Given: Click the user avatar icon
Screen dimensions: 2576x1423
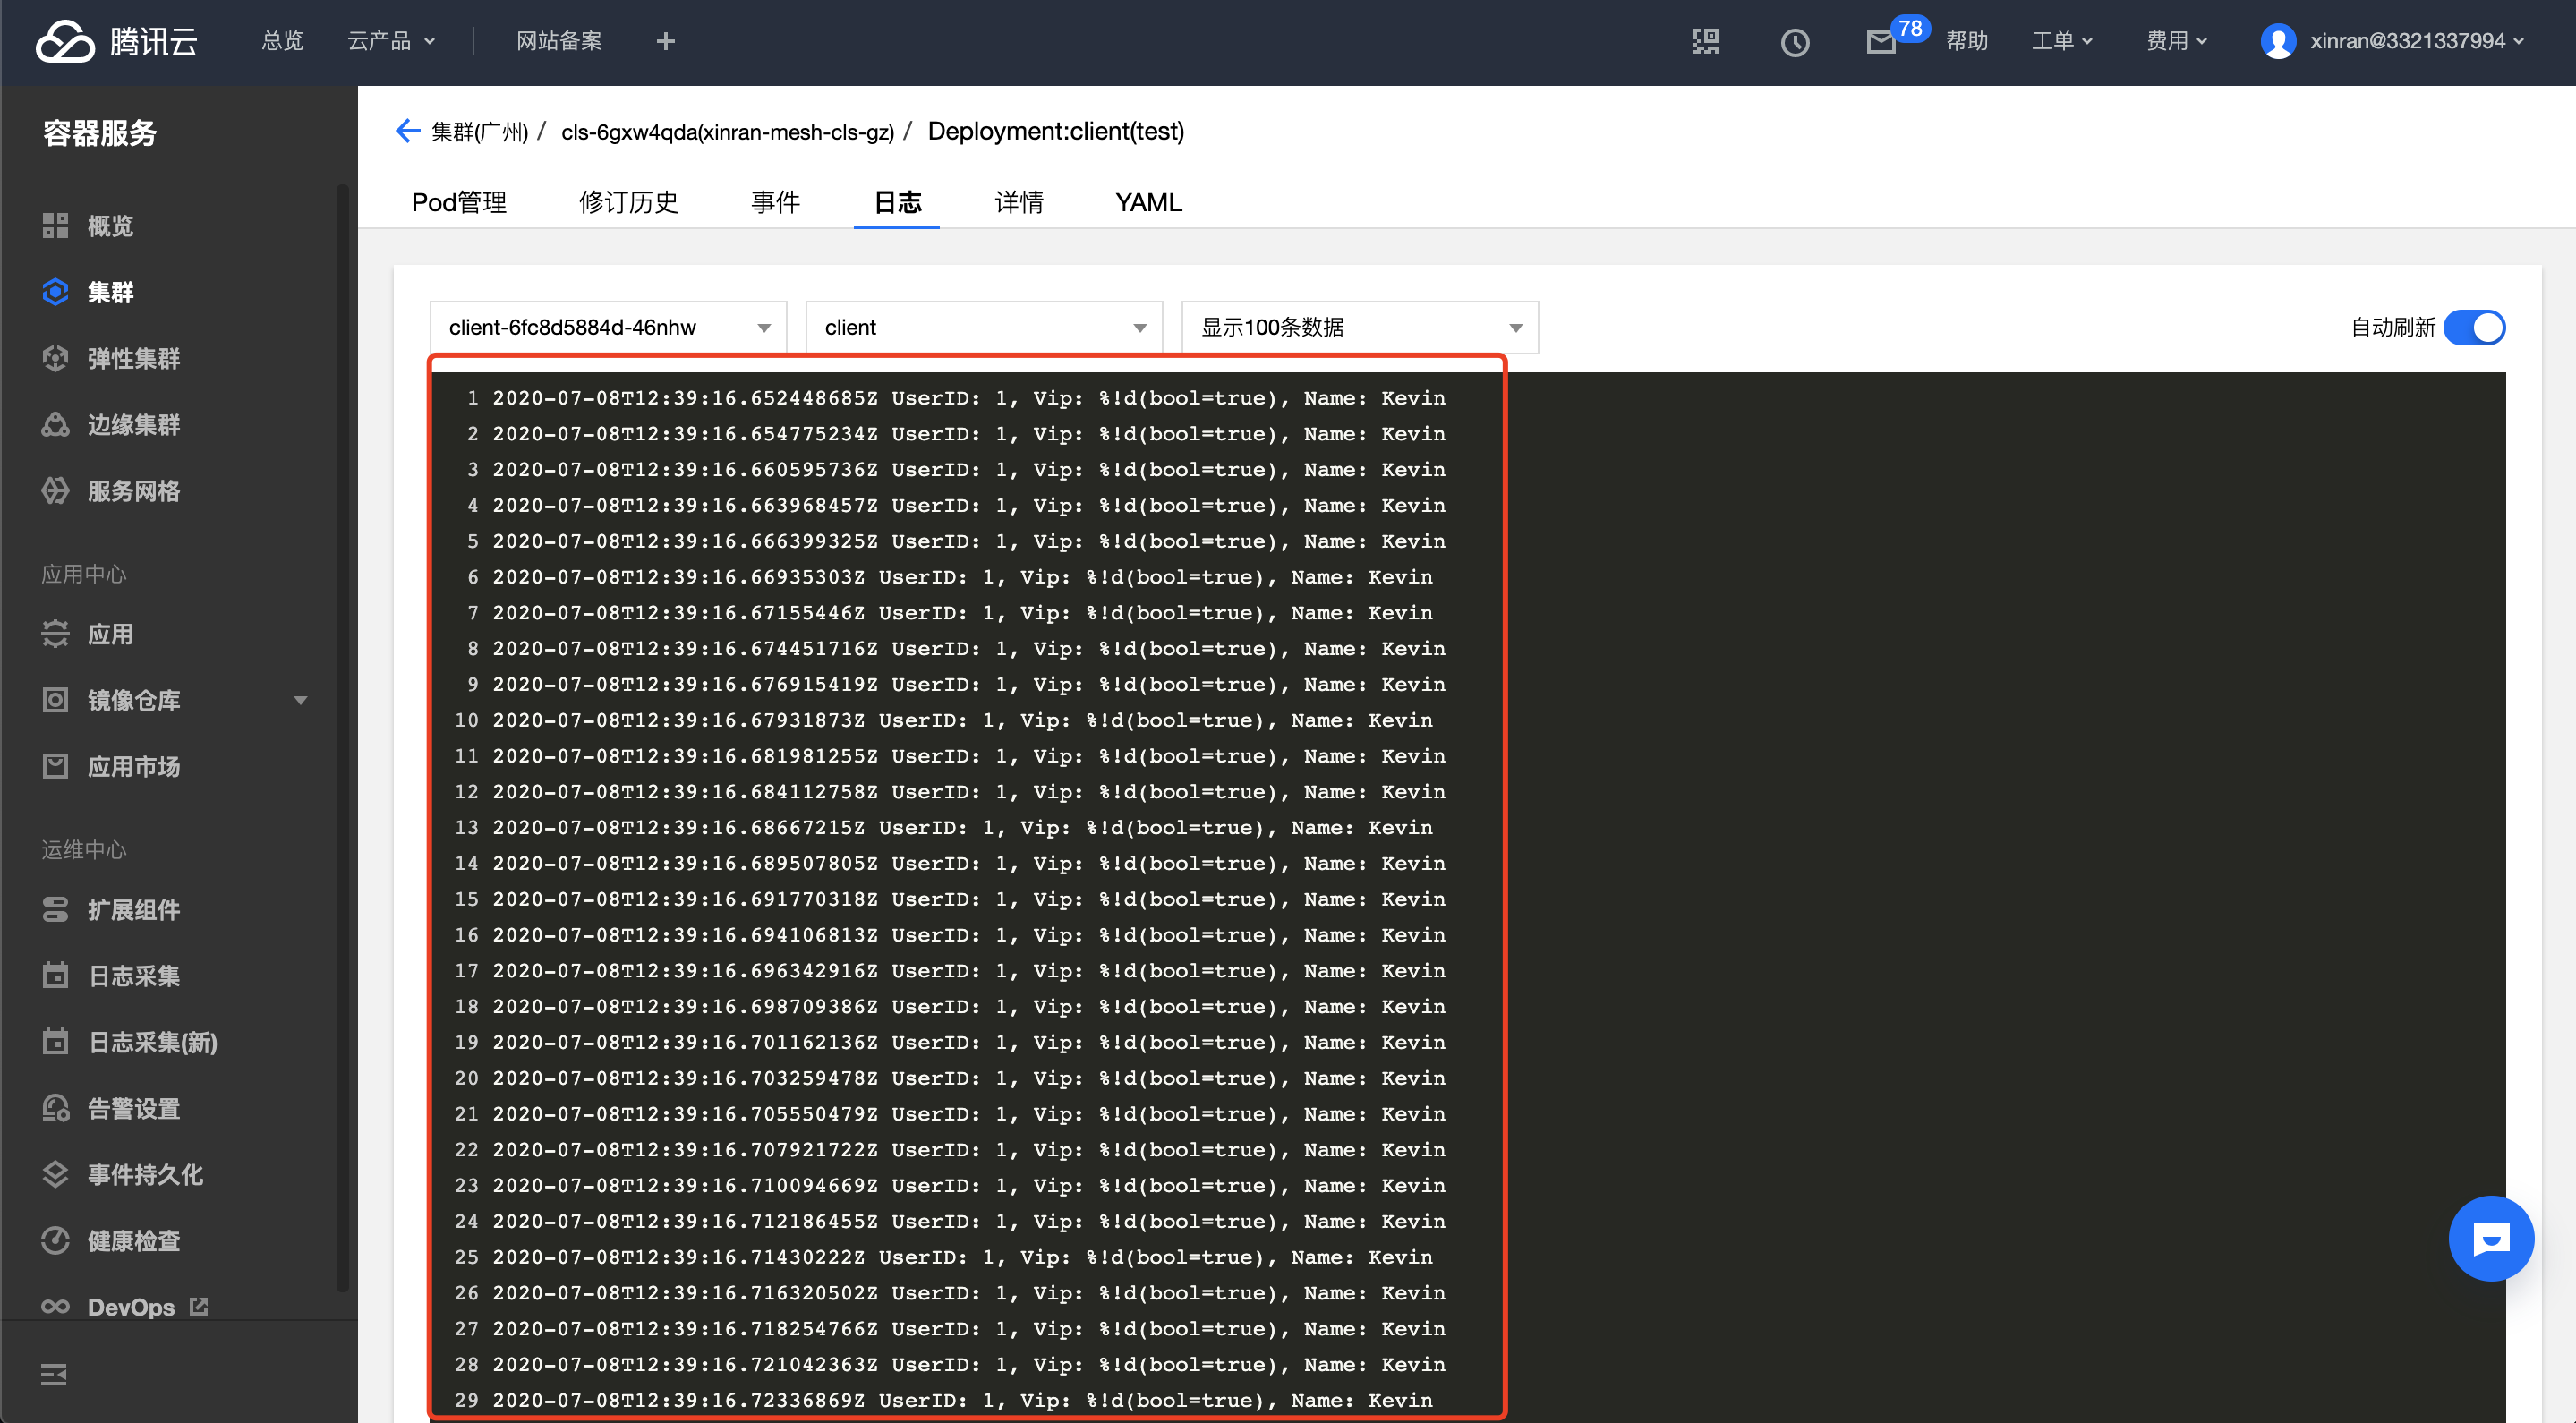Looking at the screenshot, I should pos(2278,42).
